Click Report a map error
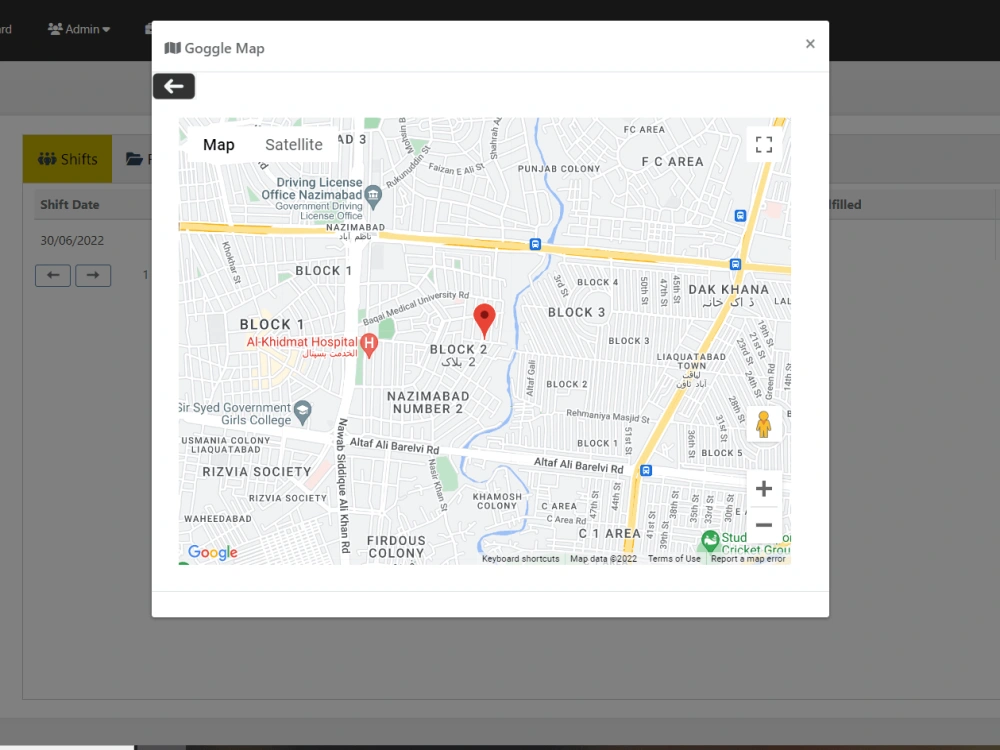The width and height of the screenshot is (1000, 750). 747,558
